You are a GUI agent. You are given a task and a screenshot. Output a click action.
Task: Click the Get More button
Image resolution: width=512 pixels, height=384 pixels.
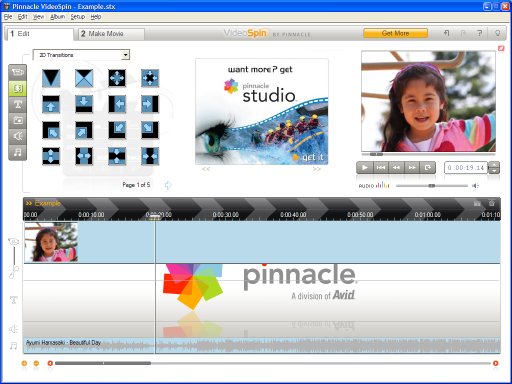click(395, 33)
